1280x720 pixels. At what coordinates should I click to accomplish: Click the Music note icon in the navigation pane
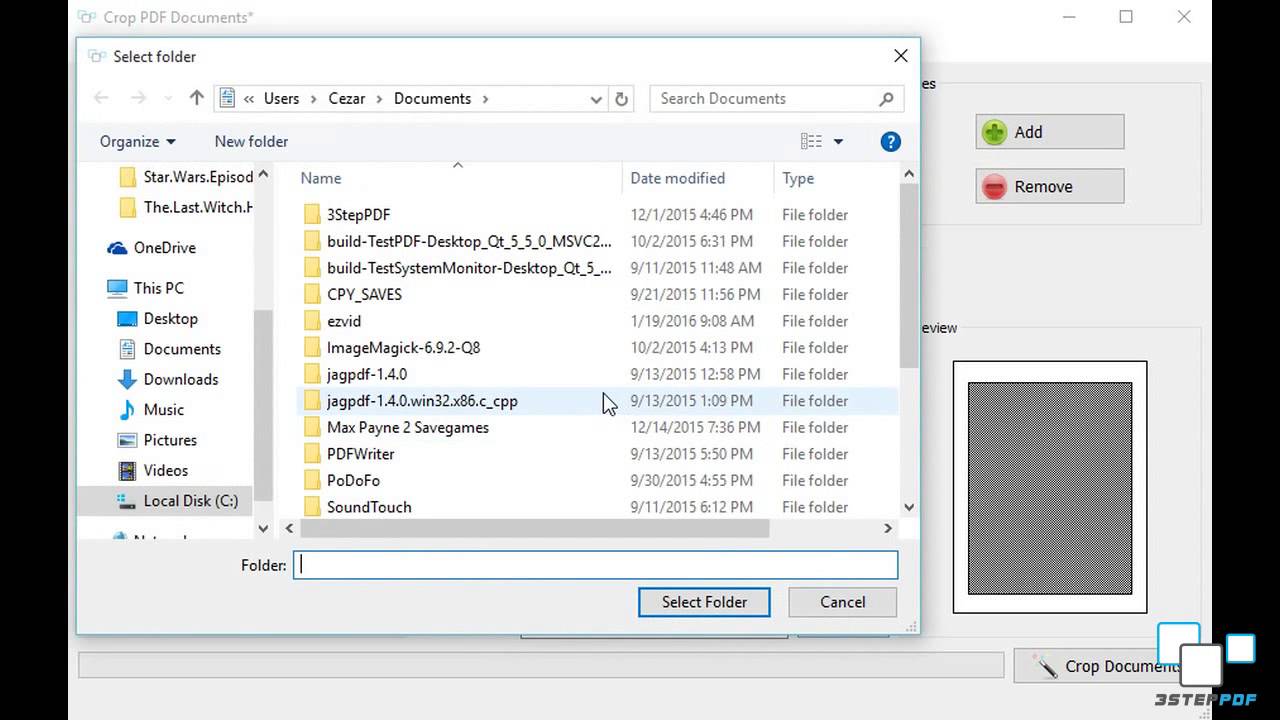click(x=127, y=410)
